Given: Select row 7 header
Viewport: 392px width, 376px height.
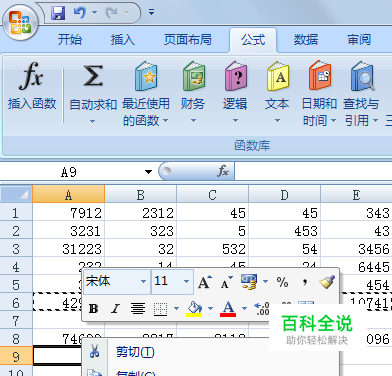Looking at the screenshot, I should [x=16, y=321].
